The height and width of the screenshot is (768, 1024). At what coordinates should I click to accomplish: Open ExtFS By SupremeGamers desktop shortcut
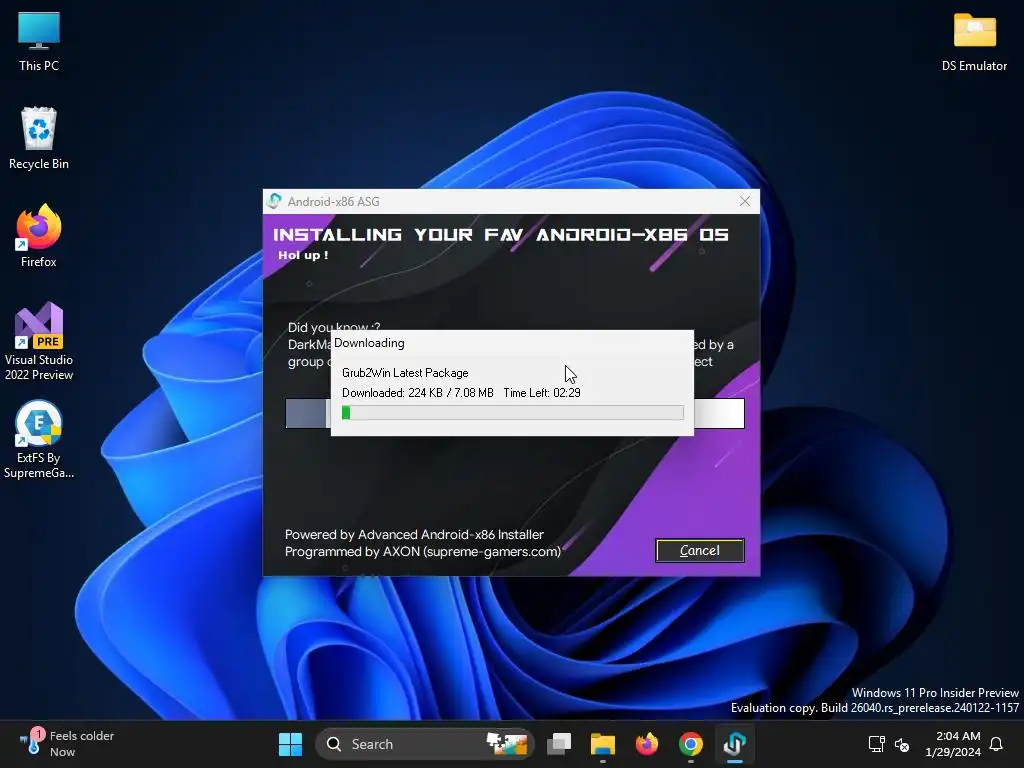click(39, 439)
